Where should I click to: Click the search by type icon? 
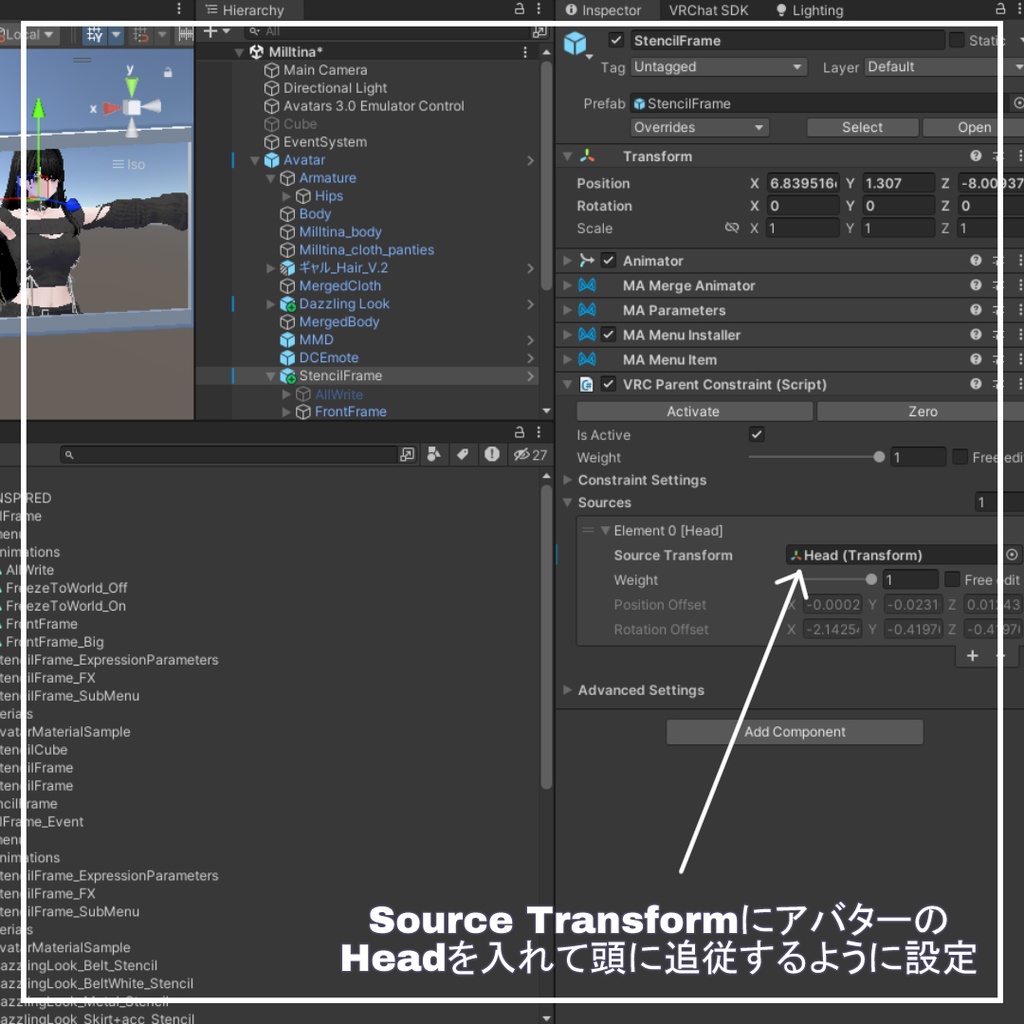click(x=433, y=455)
